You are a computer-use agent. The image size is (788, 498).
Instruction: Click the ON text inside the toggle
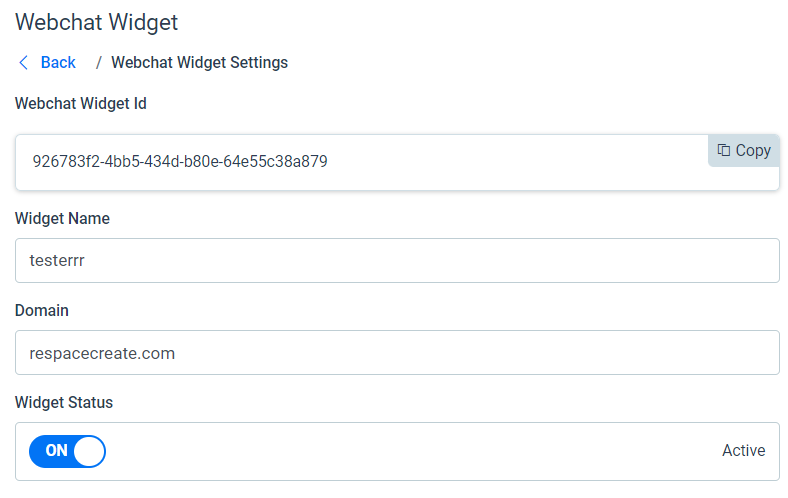56,450
